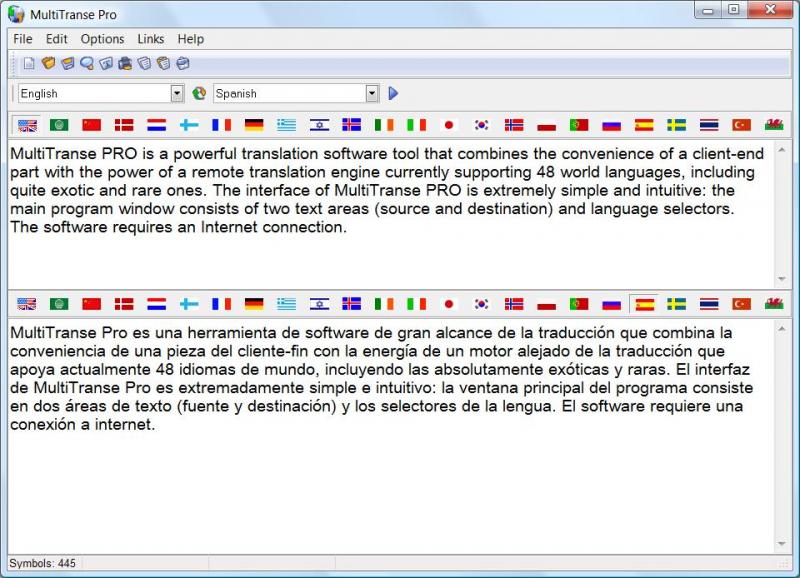Pick French flag in the destination flag row
Screen dimensions: 800x578
coord(221,304)
